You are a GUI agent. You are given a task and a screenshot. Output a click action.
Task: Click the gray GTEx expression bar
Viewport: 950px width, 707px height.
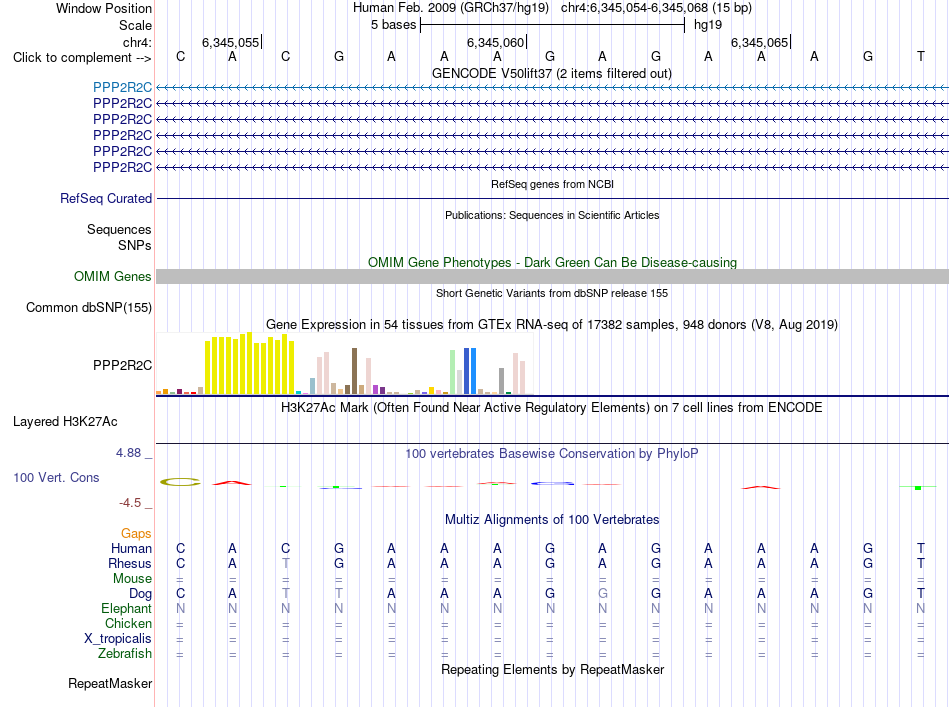click(501, 381)
